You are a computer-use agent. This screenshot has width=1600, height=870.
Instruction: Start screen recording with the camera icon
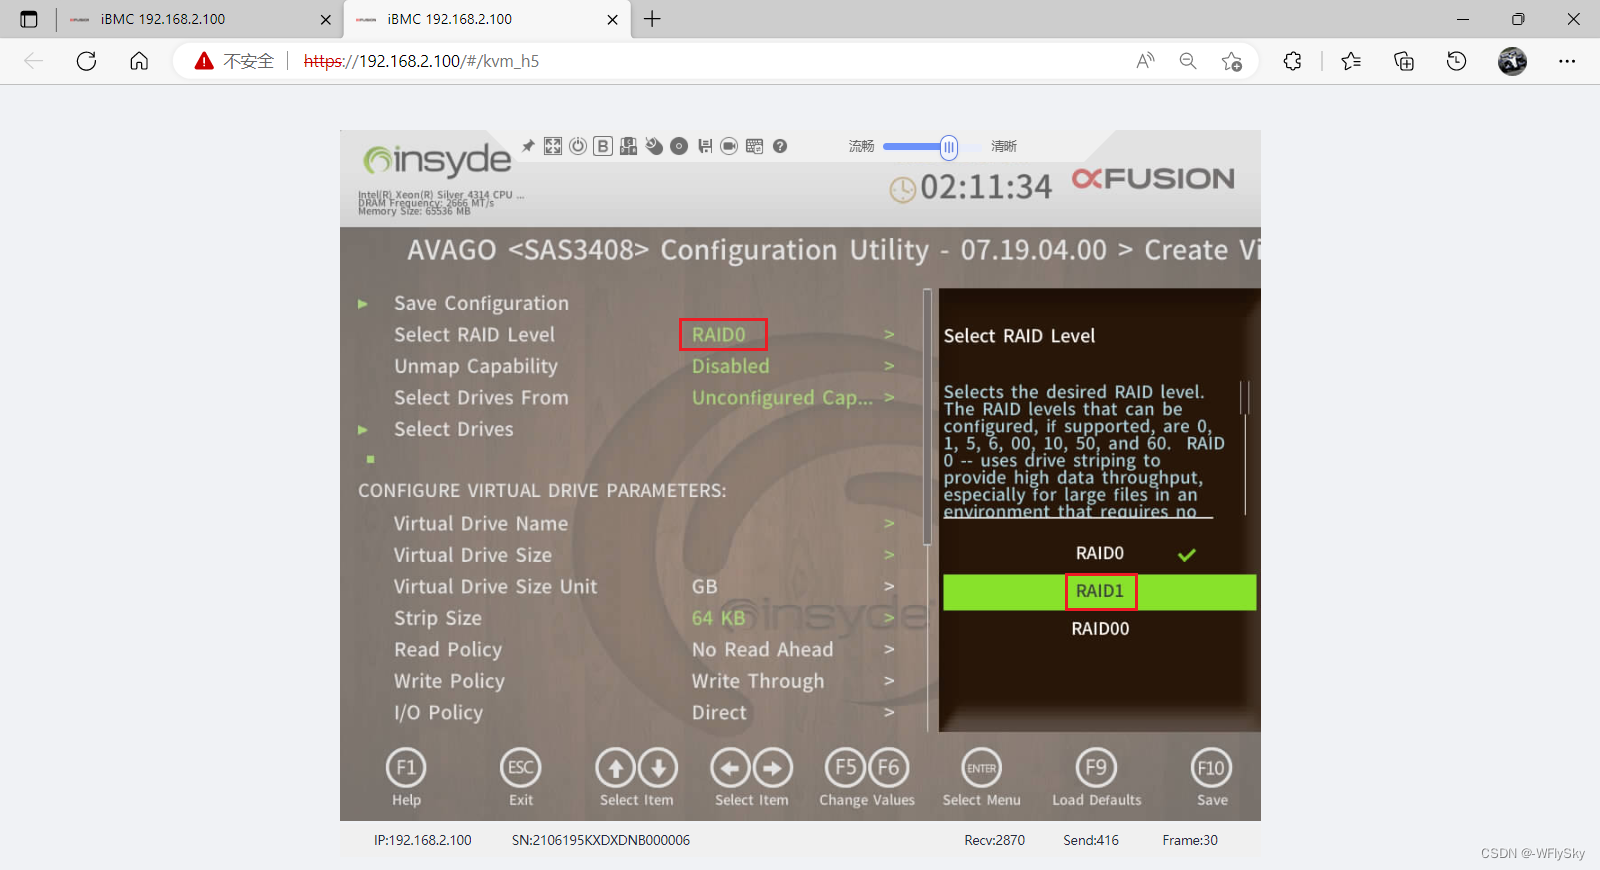tap(730, 146)
